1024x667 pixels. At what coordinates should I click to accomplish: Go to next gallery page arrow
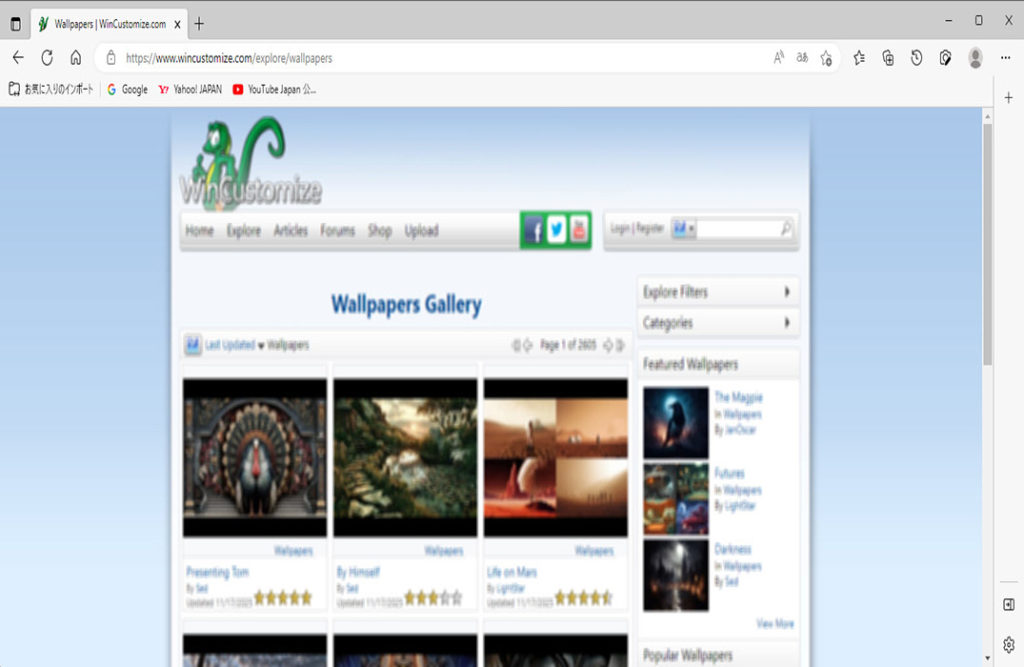click(607, 345)
